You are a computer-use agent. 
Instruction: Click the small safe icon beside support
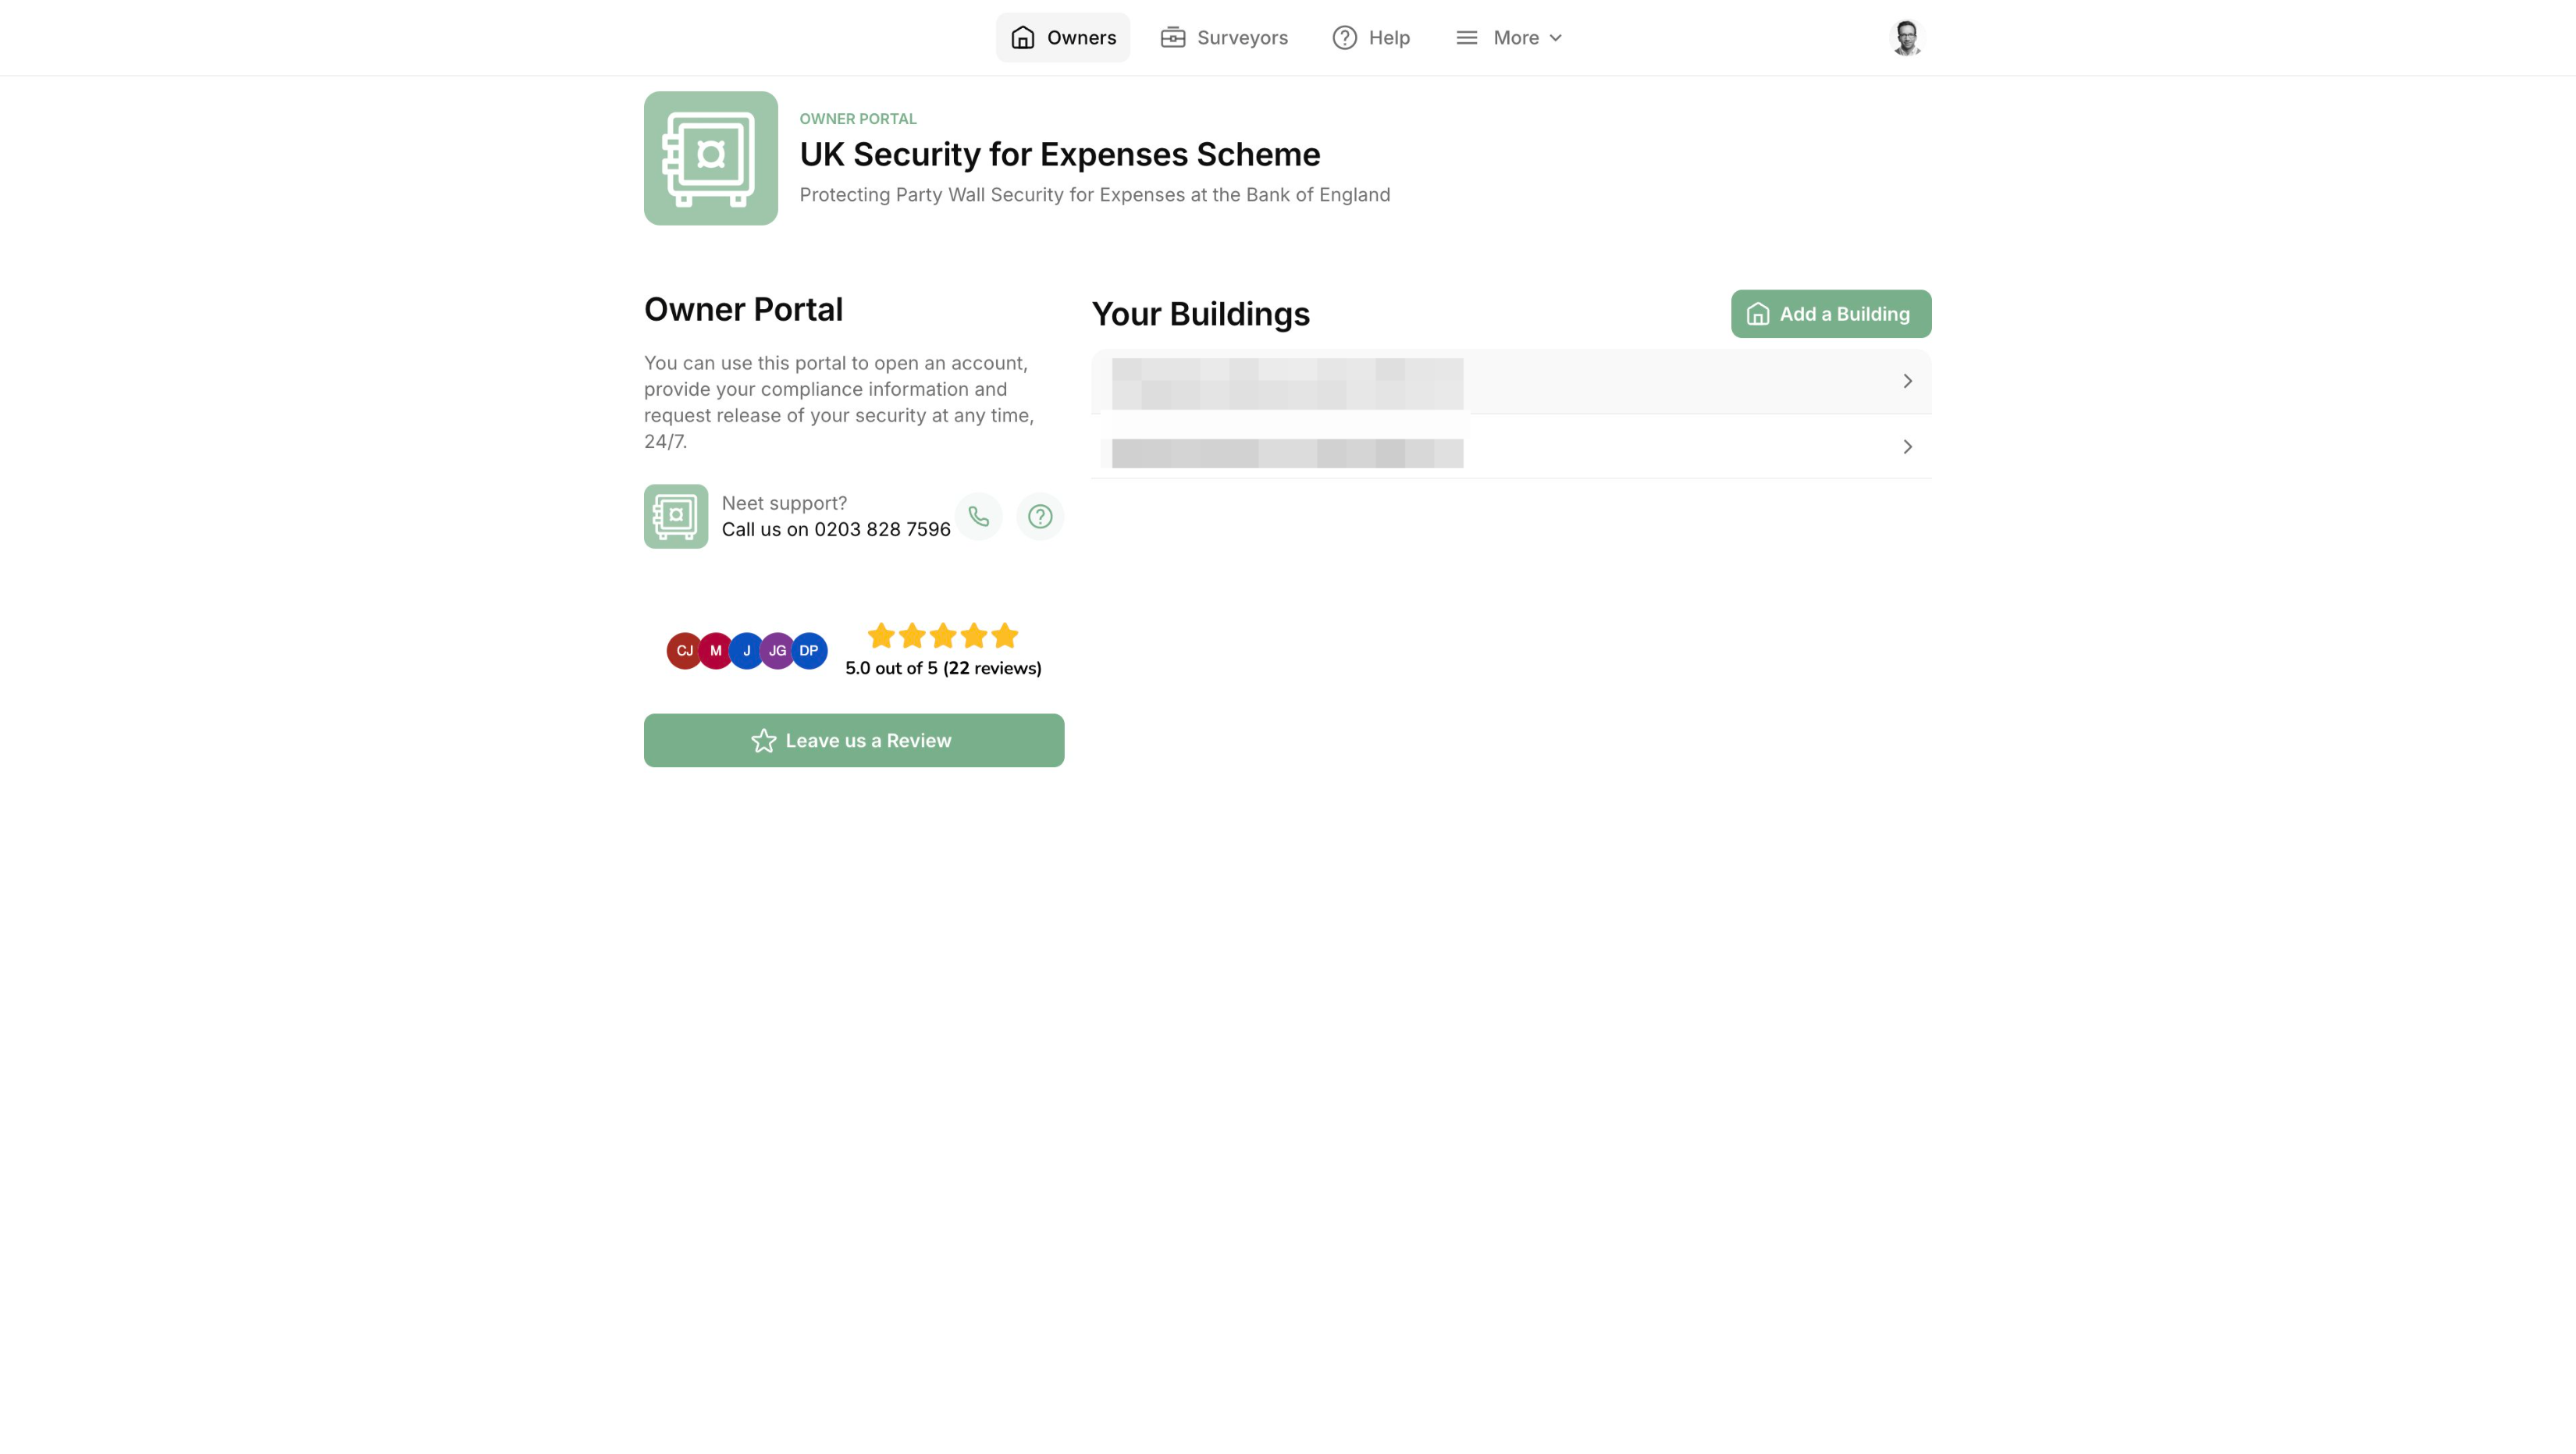[676, 516]
